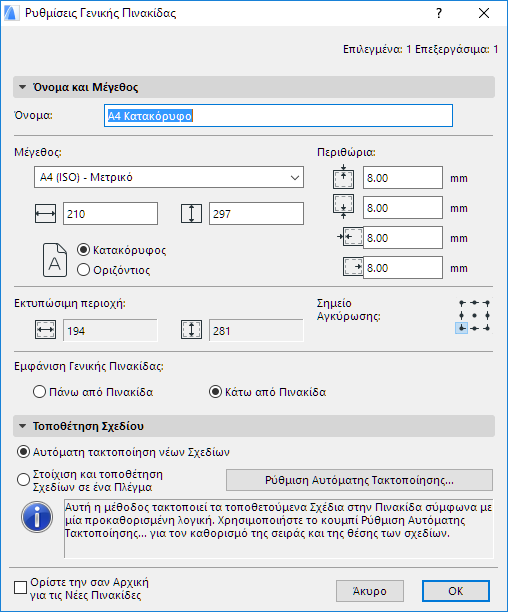
Task: Select bottom-left anchor point
Action: pos(462,328)
